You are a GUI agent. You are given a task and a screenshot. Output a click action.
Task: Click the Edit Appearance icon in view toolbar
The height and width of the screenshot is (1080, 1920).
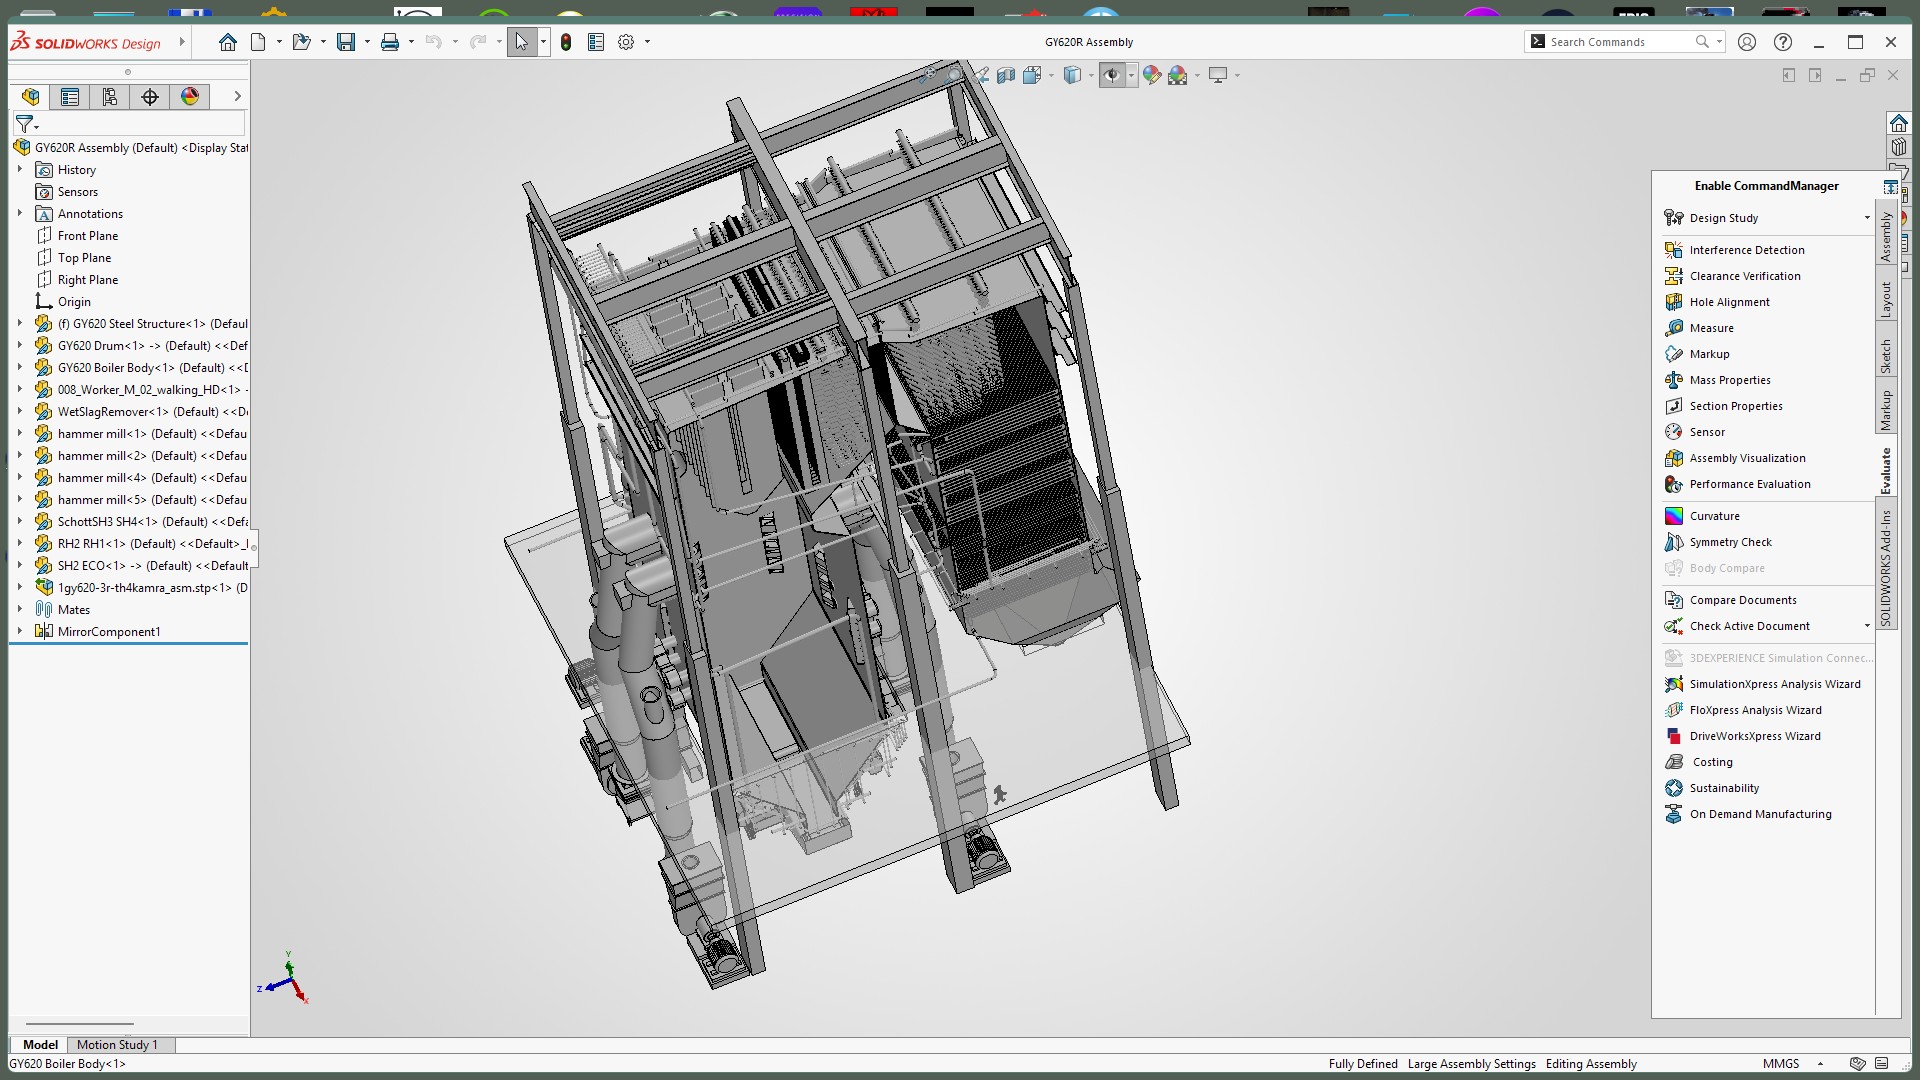(1152, 75)
